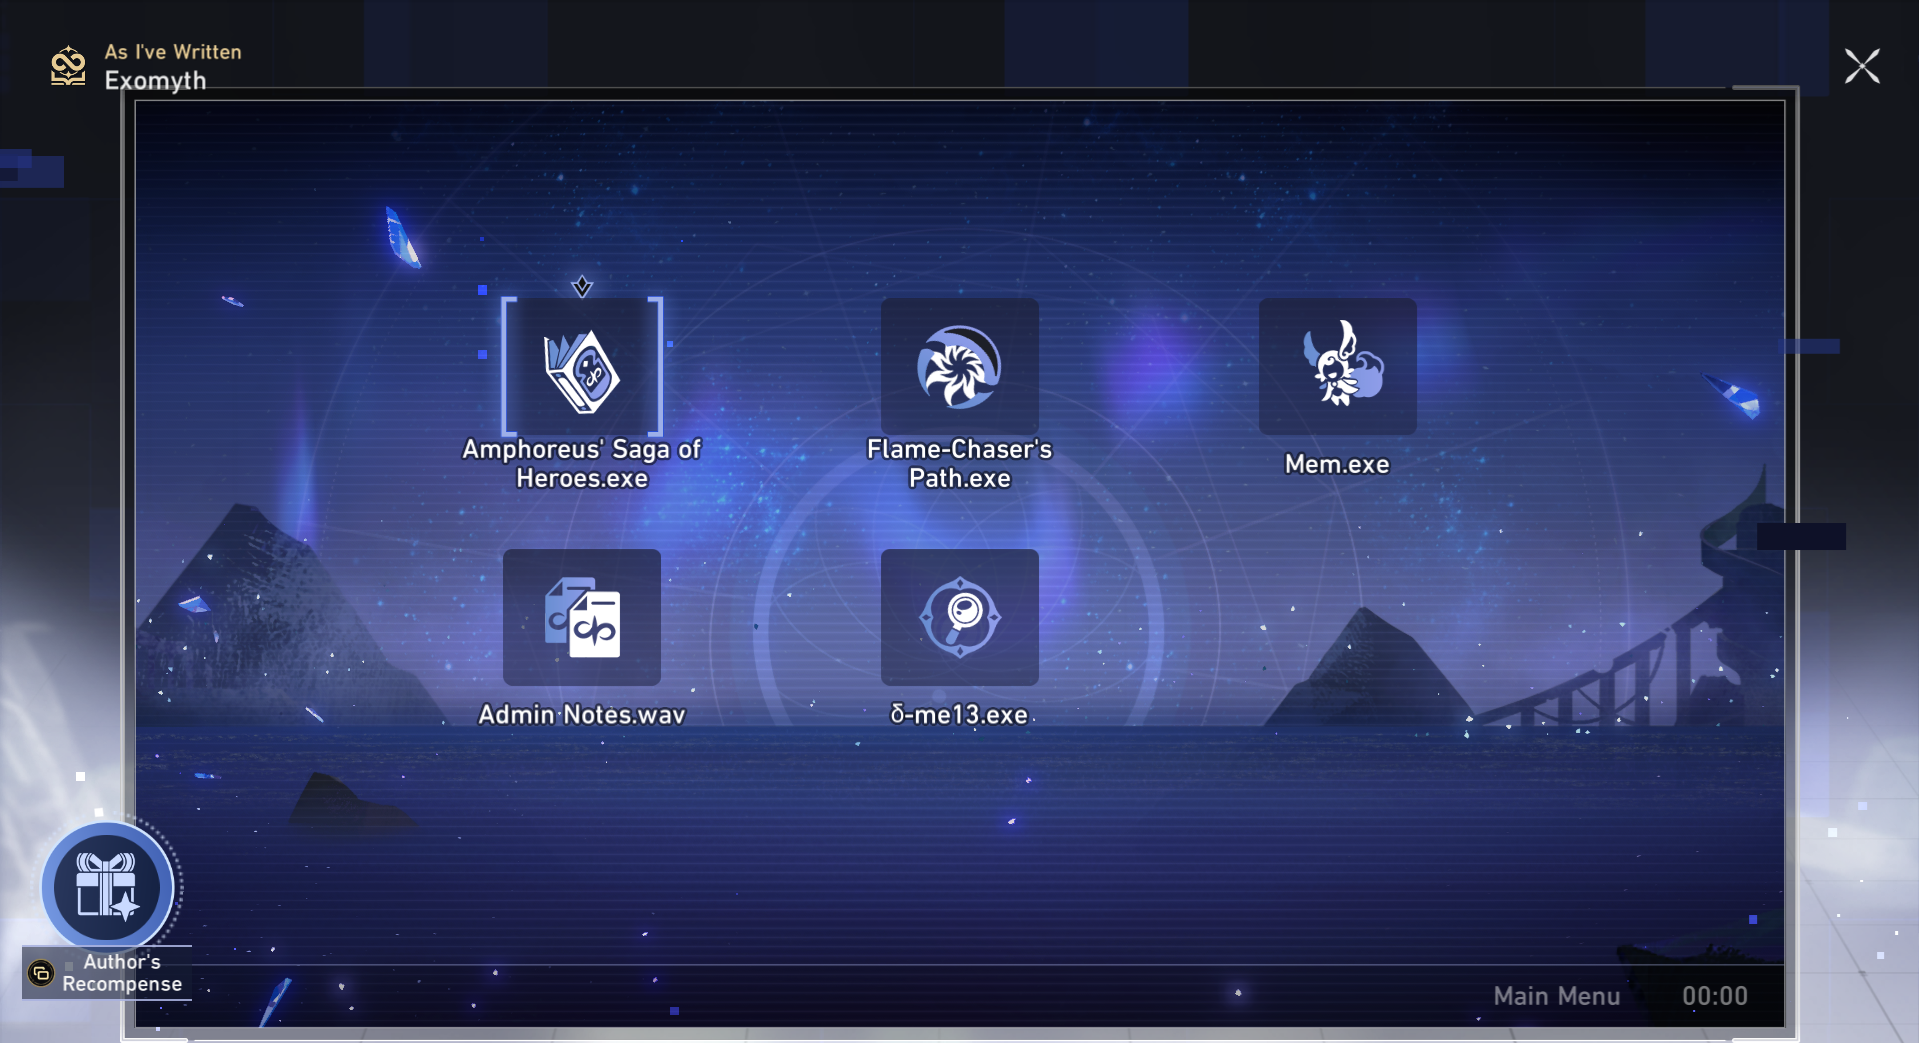1919x1043 pixels.
Task: Click the Mem.exe file name
Action: point(1337,464)
